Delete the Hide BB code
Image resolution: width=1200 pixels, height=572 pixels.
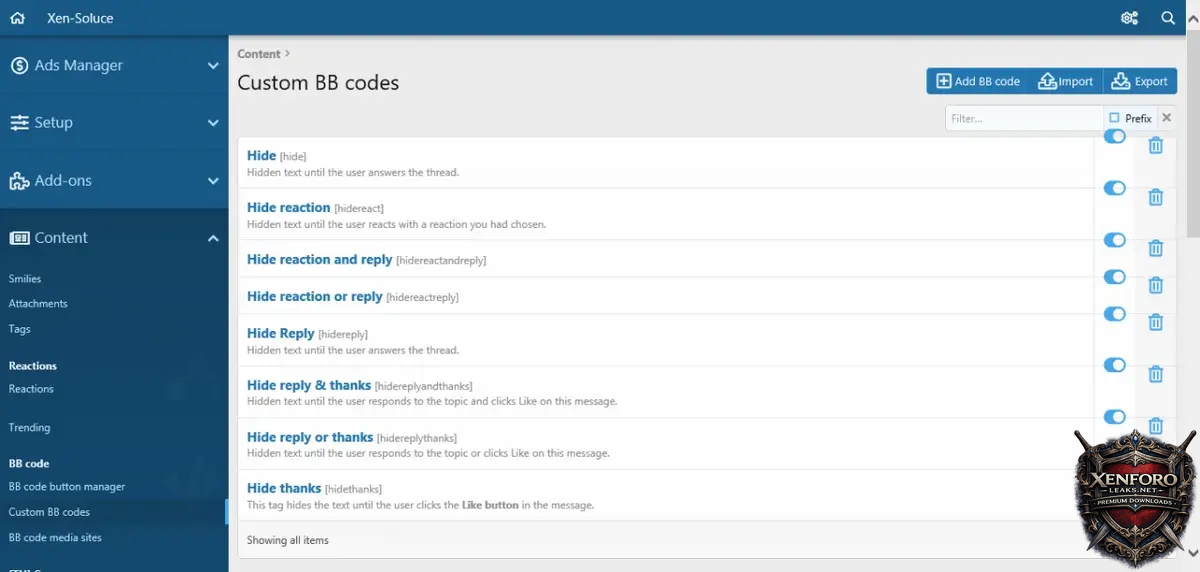[x=1155, y=146]
